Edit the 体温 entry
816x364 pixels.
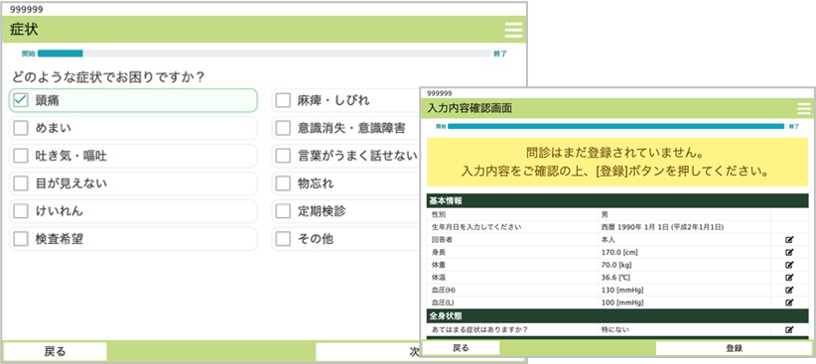point(789,277)
